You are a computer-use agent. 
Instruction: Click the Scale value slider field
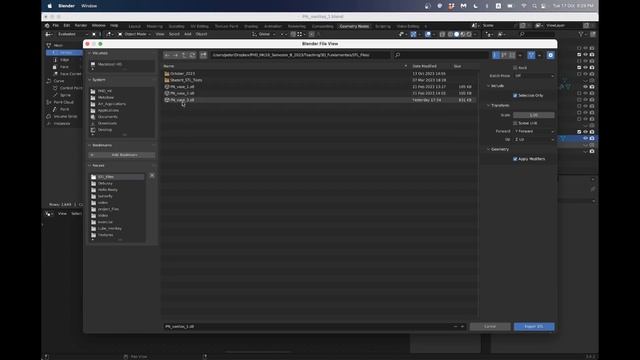(534, 115)
